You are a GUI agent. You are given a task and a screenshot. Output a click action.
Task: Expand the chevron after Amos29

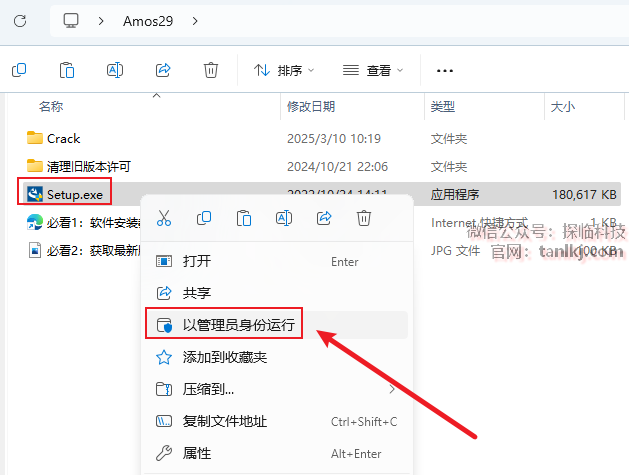tap(195, 21)
